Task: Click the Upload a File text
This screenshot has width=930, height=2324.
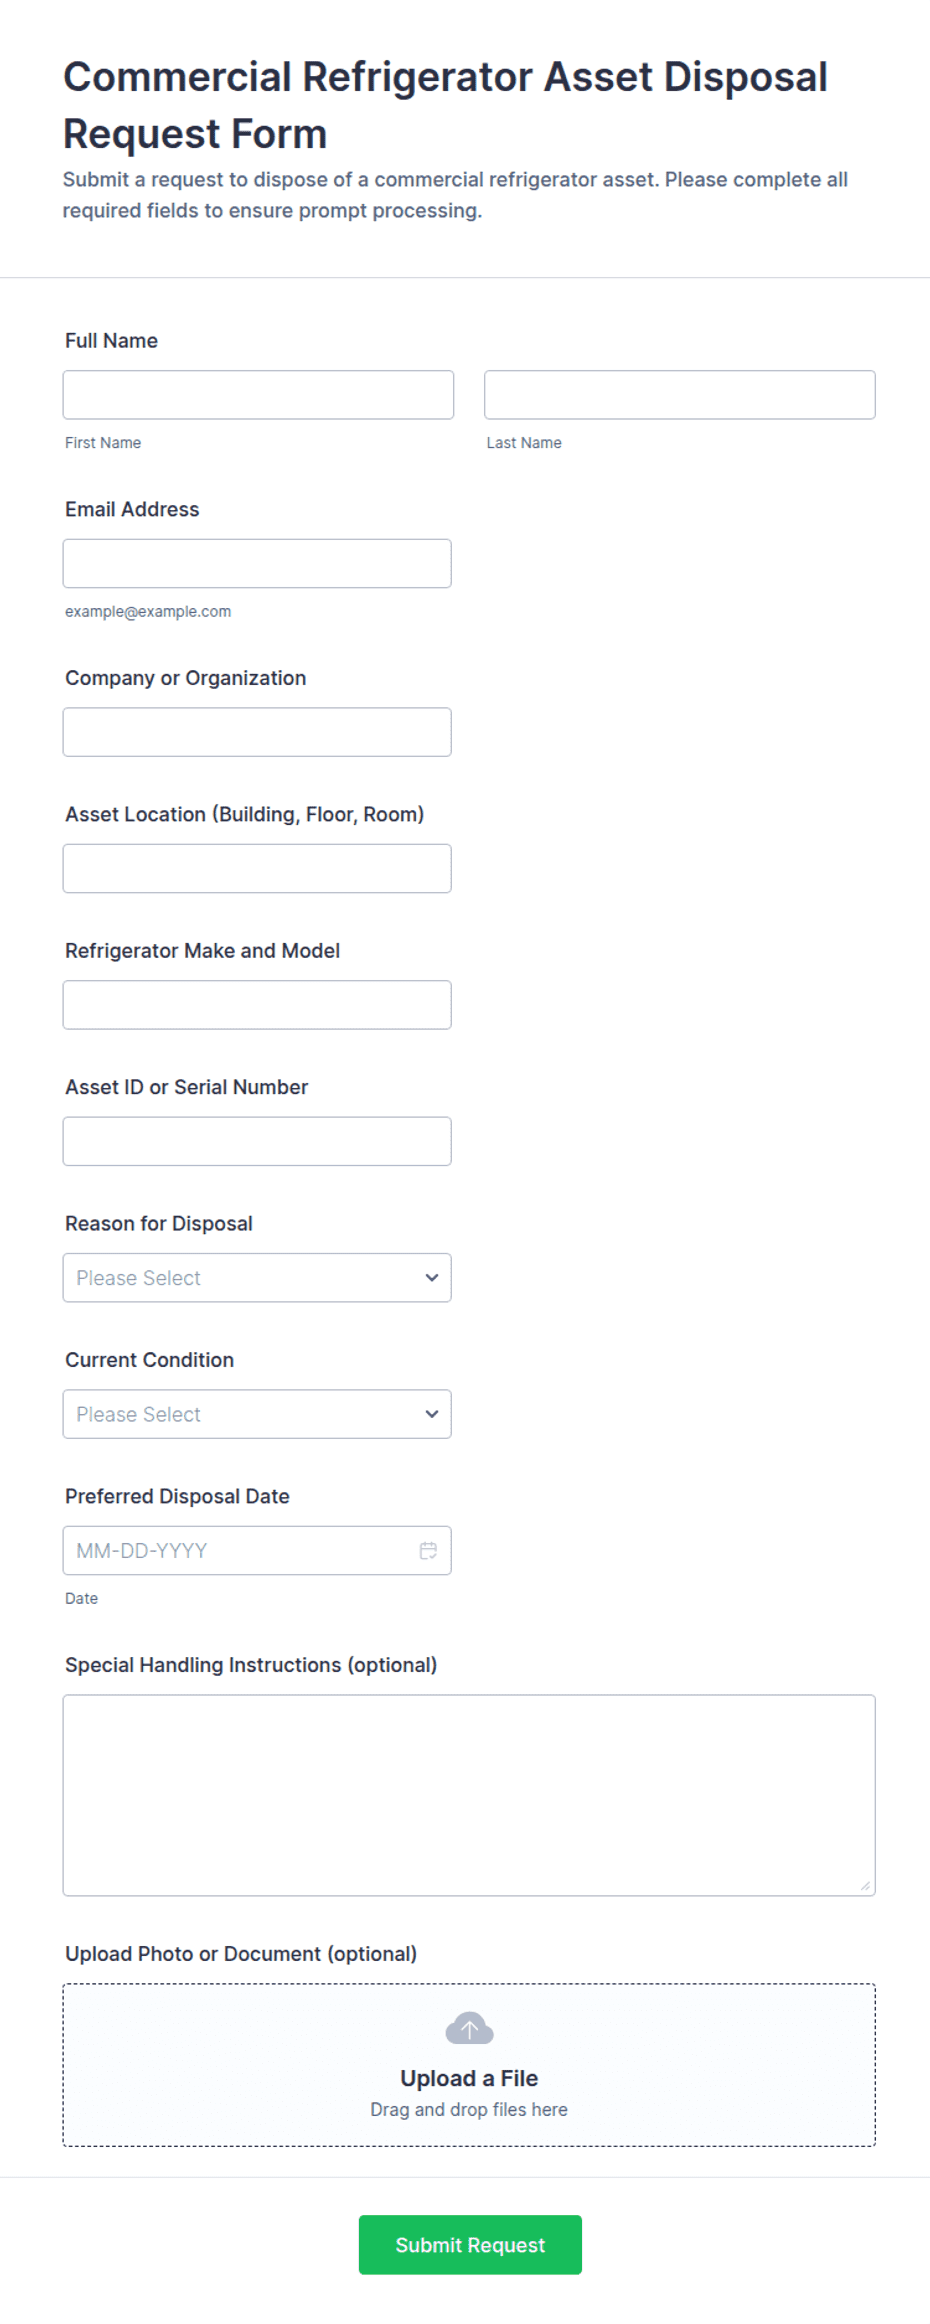Action: click(x=469, y=2078)
